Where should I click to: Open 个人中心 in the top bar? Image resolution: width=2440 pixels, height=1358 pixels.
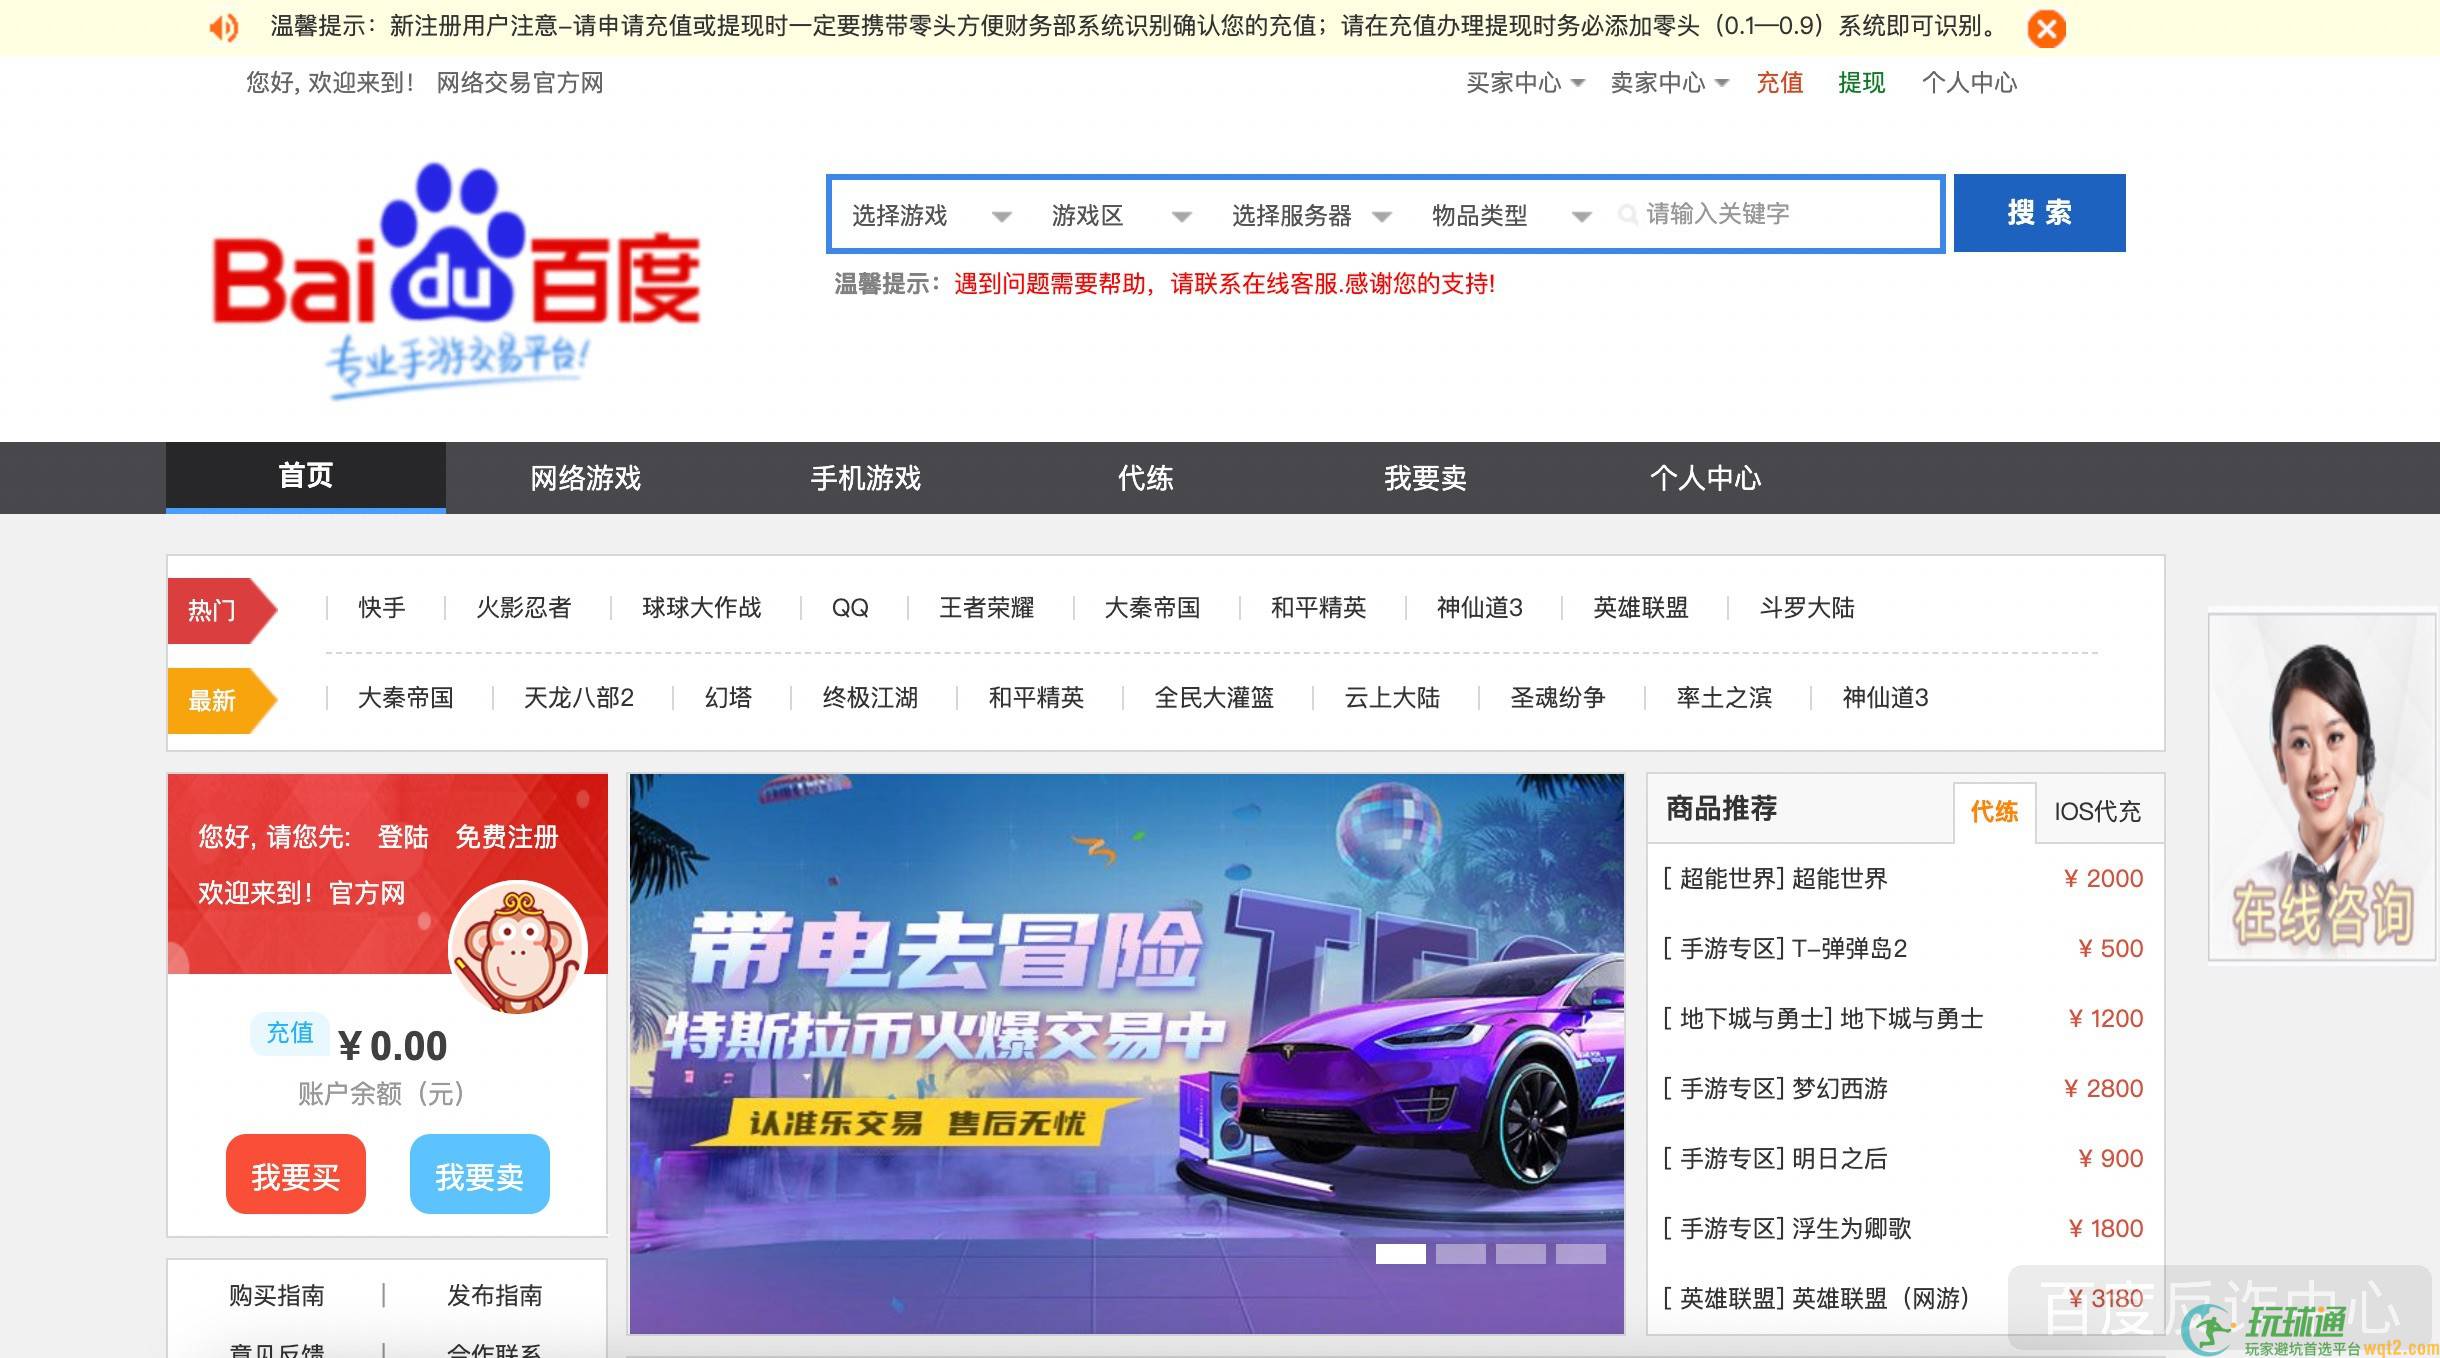coord(1969,83)
